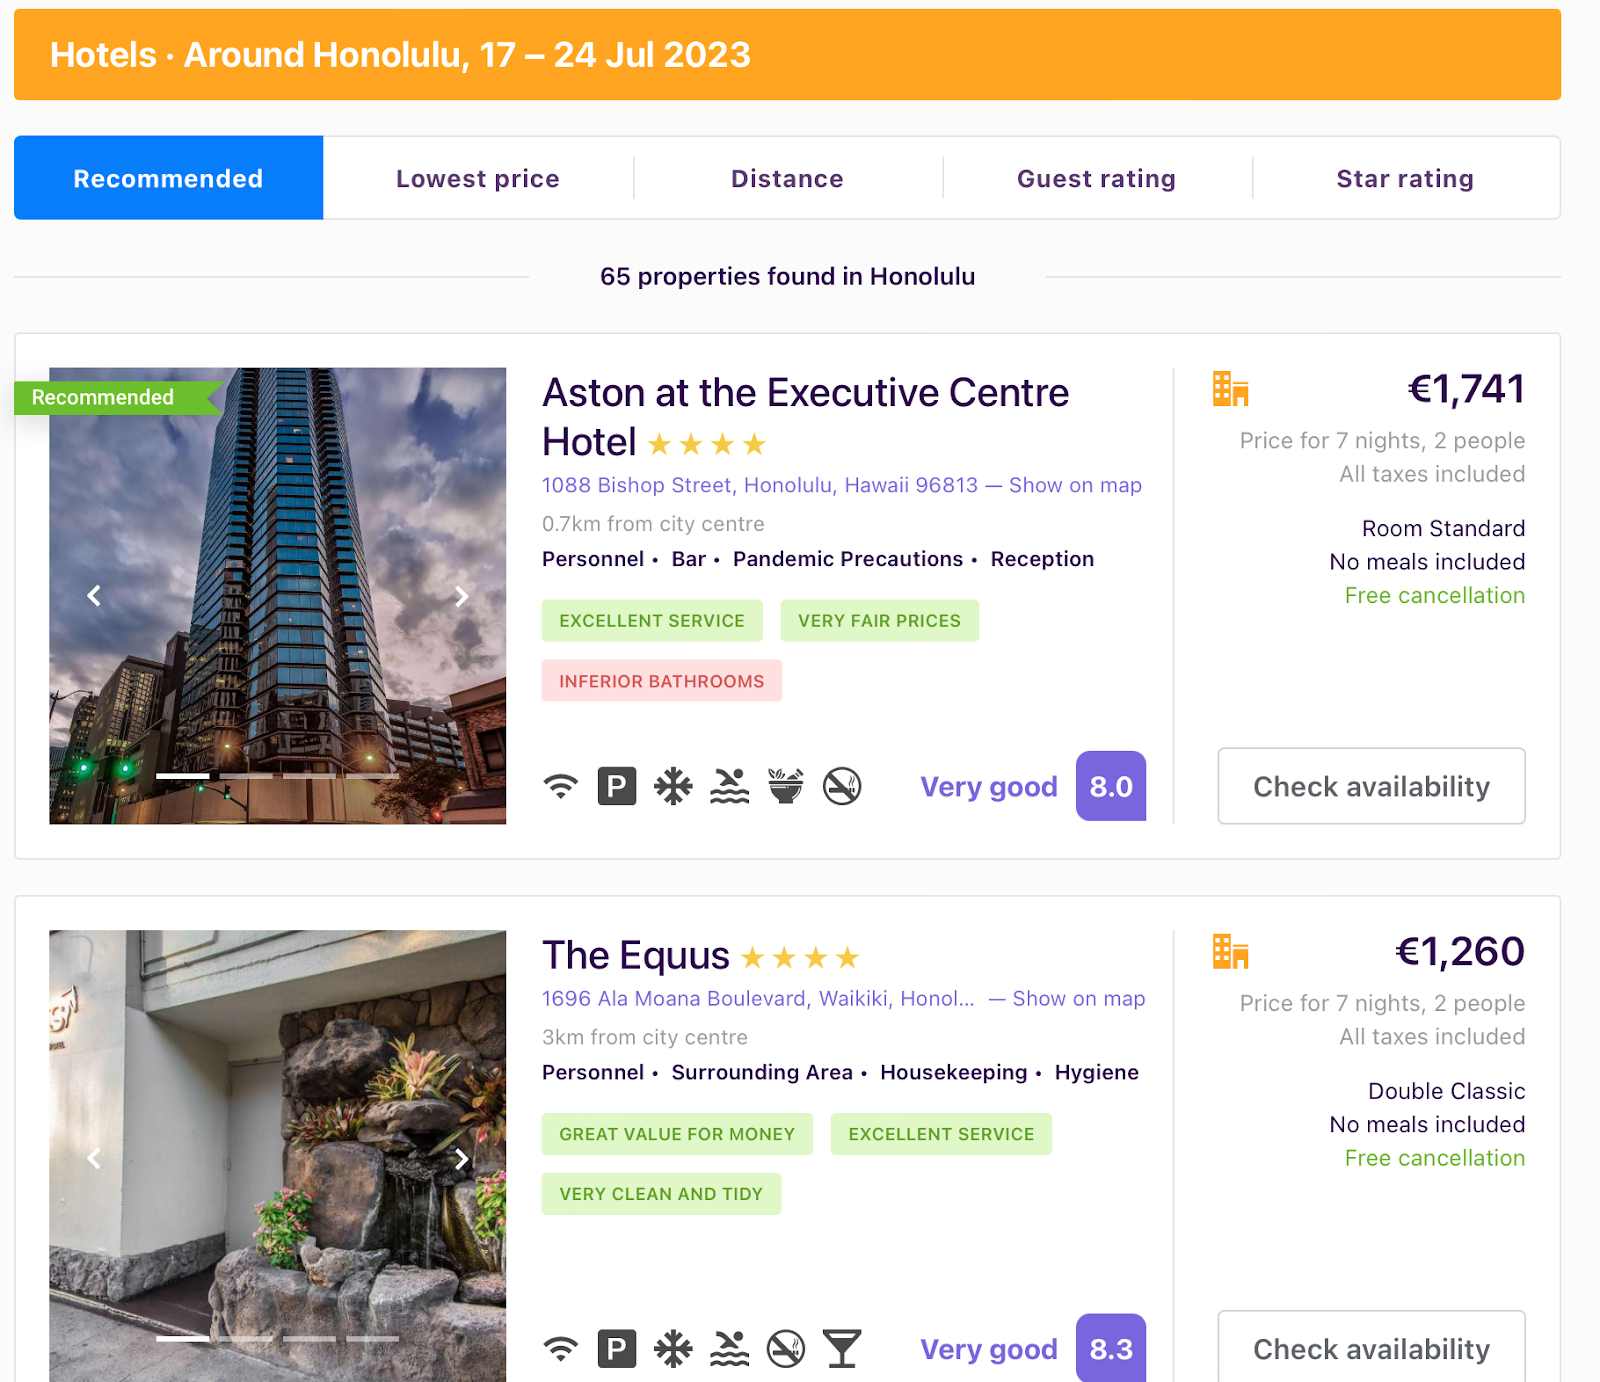Sort results by Distance
The image size is (1600, 1382).
pyautogui.click(x=787, y=178)
